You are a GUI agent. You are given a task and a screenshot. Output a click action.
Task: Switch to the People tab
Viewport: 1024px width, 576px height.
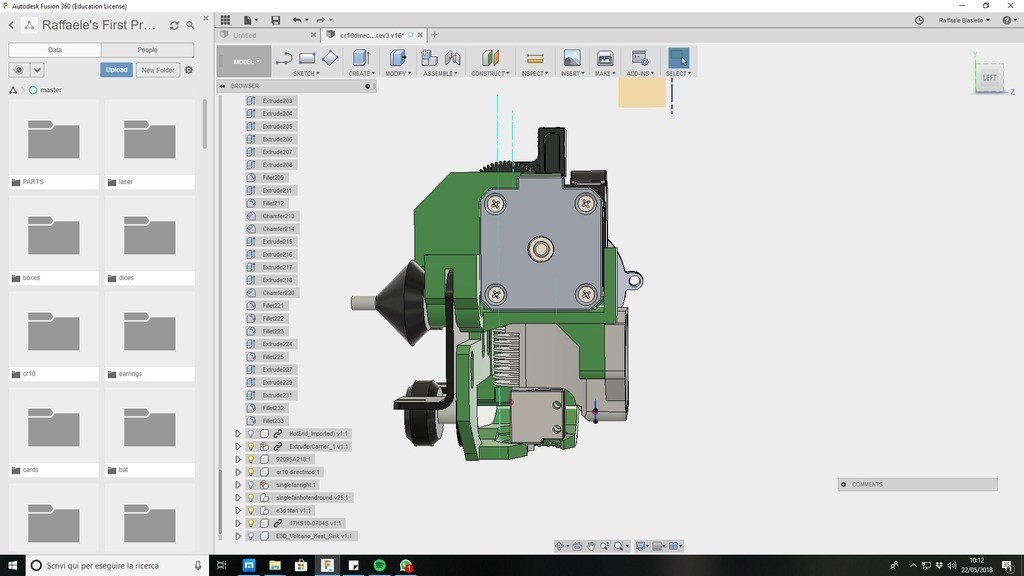click(x=148, y=50)
